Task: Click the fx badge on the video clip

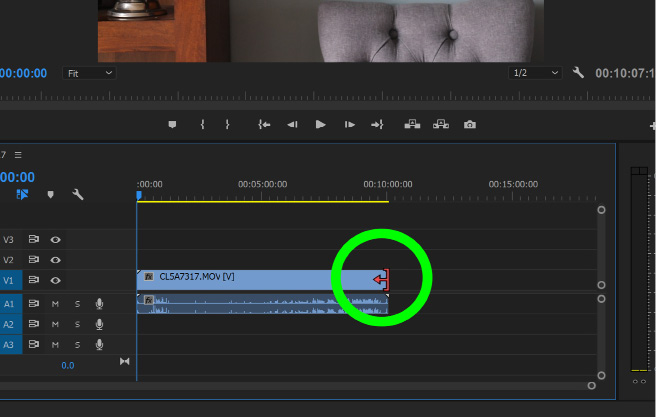Action: [149, 276]
